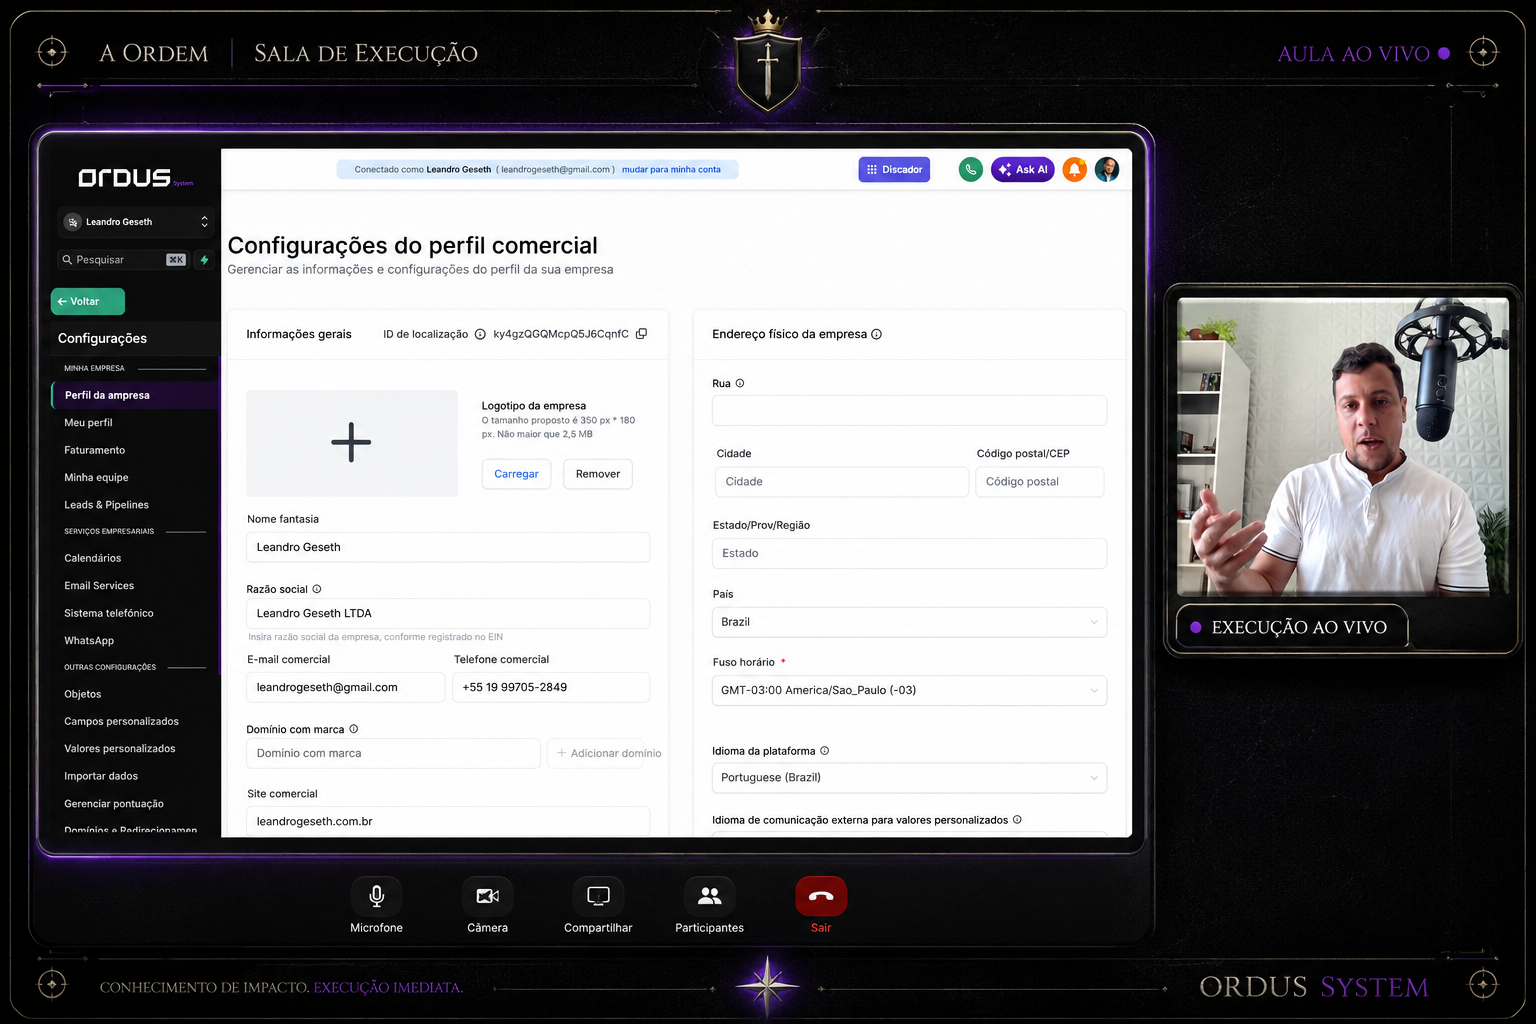Select Perfil da empresa in sidebar
1536x1024 pixels.
click(x=134, y=395)
